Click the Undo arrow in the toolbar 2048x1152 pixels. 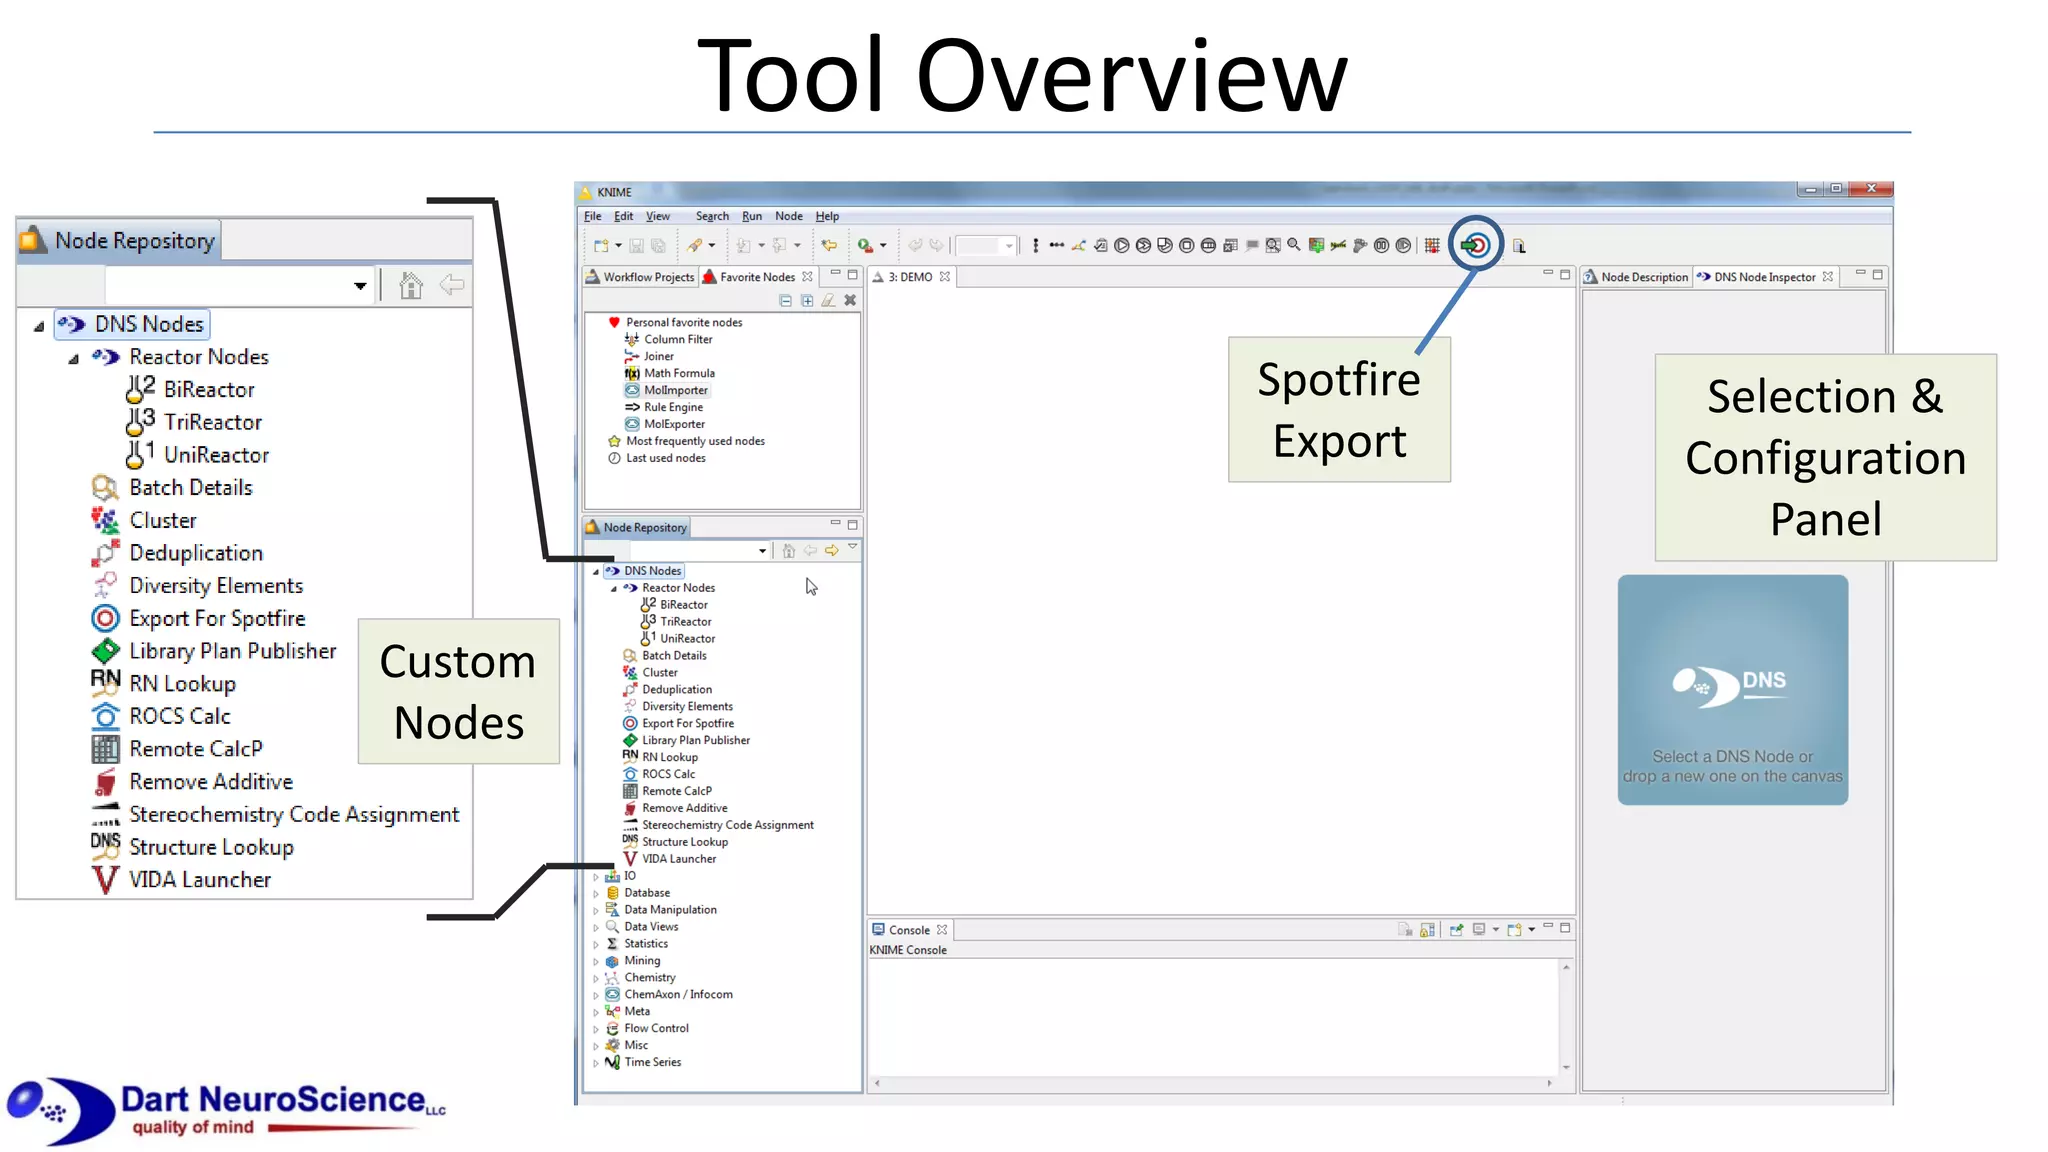pyautogui.click(x=914, y=246)
